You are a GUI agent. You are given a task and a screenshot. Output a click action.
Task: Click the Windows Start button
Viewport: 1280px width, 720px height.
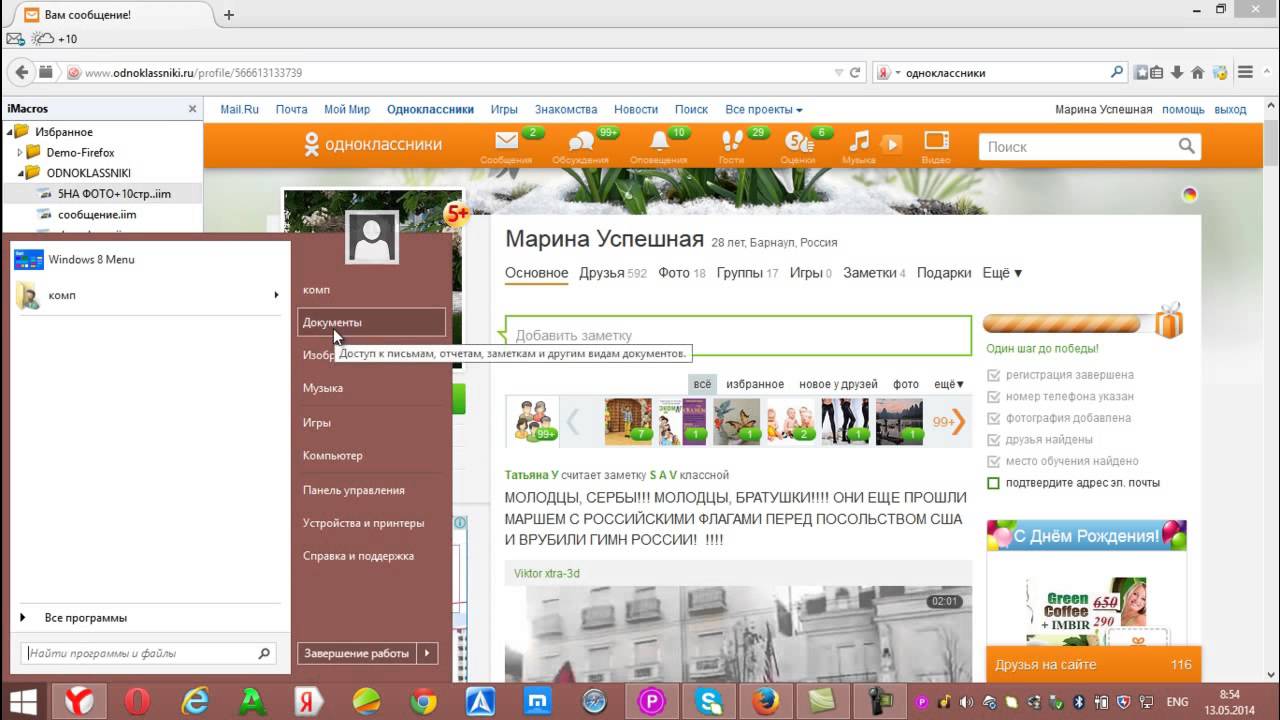pyautogui.click(x=24, y=702)
